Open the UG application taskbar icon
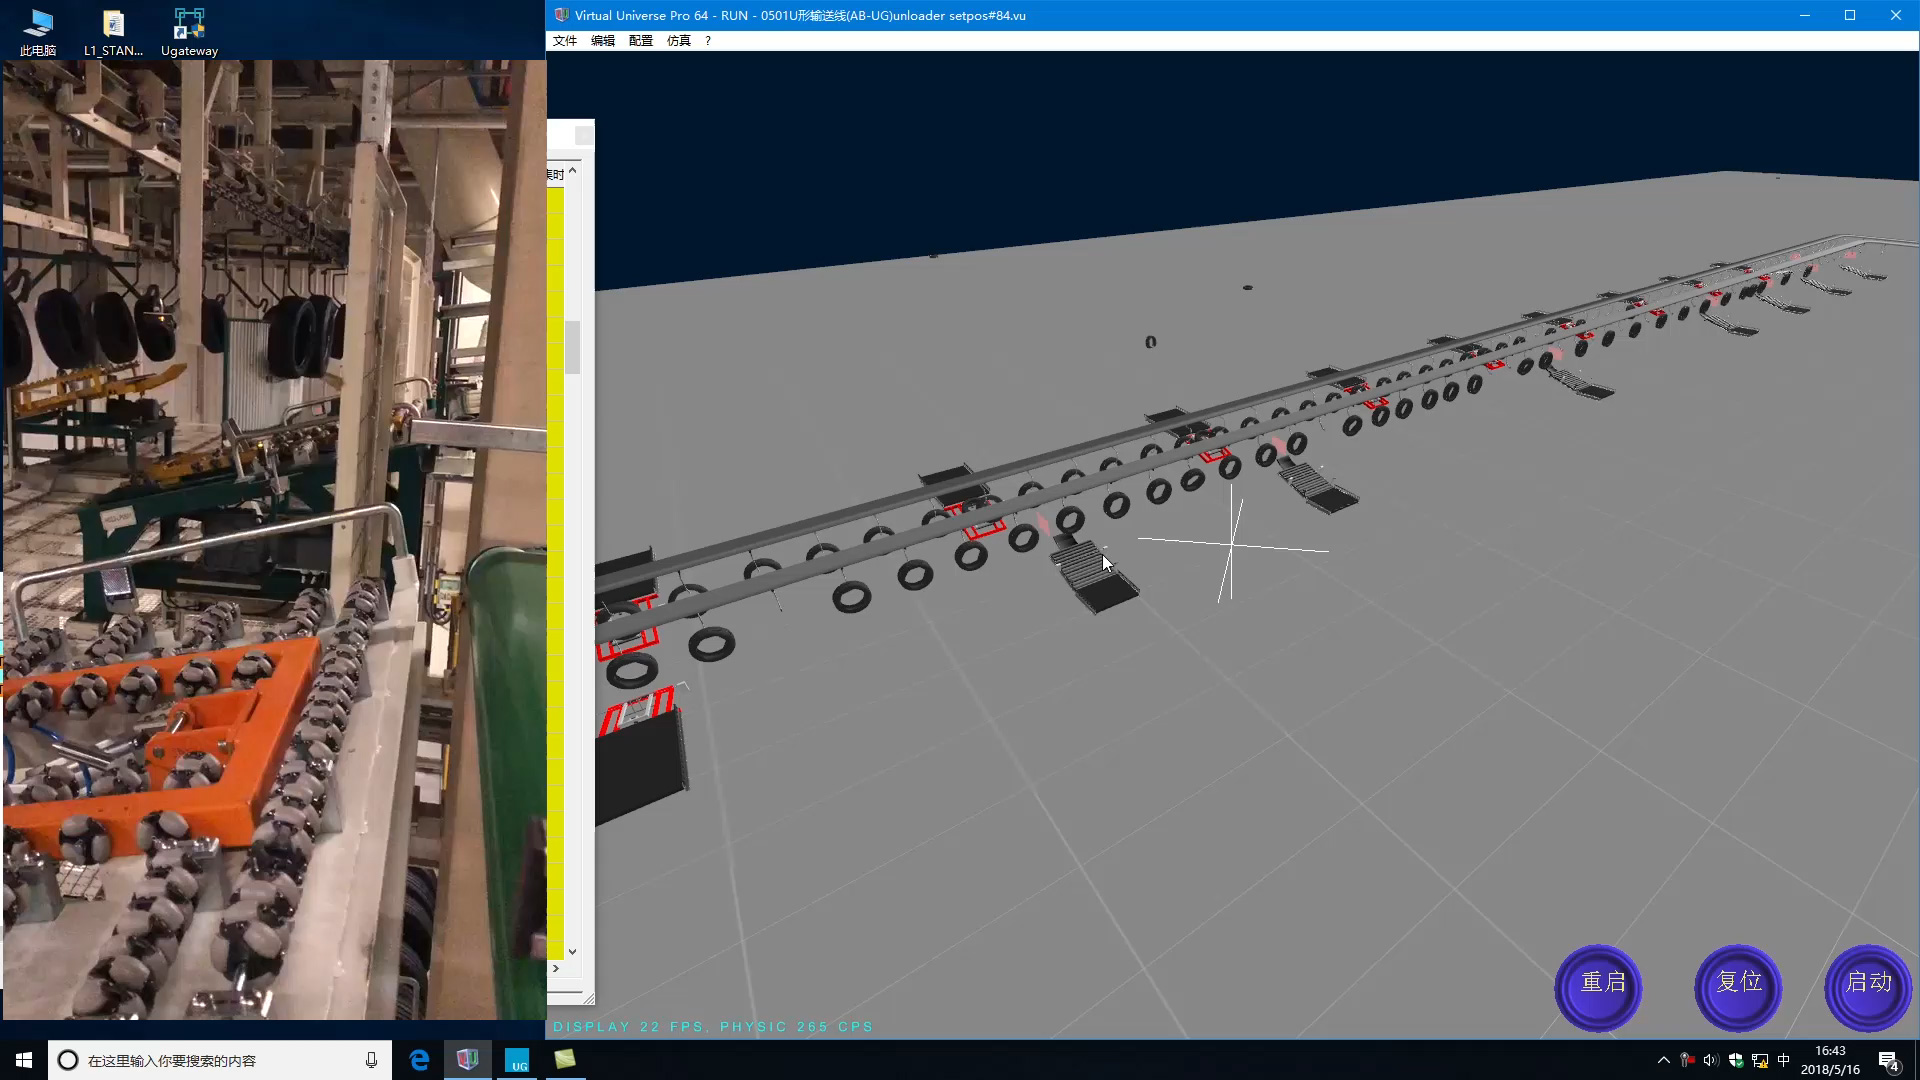The height and width of the screenshot is (1080, 1920). (x=517, y=1060)
